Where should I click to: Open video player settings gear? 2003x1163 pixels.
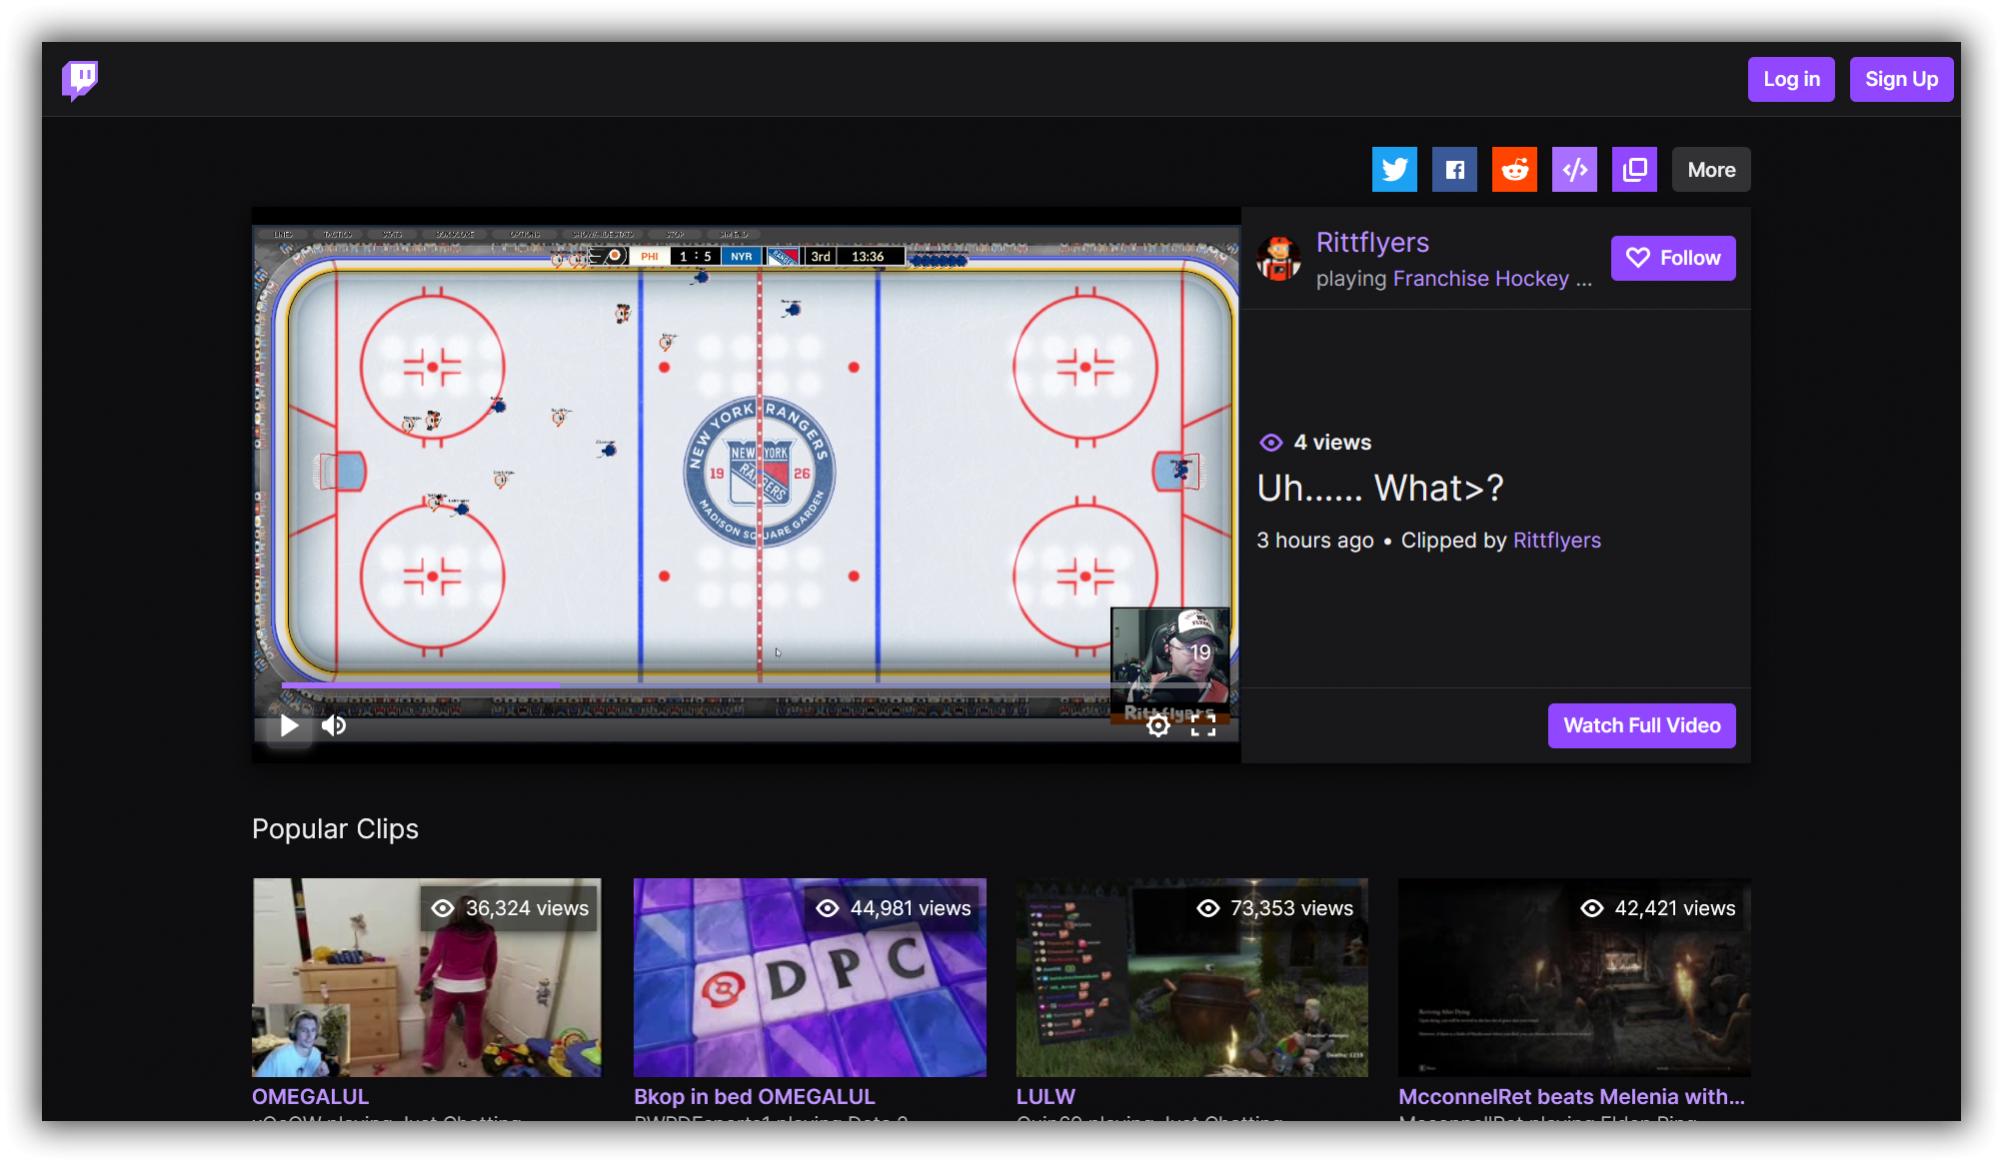1158,726
